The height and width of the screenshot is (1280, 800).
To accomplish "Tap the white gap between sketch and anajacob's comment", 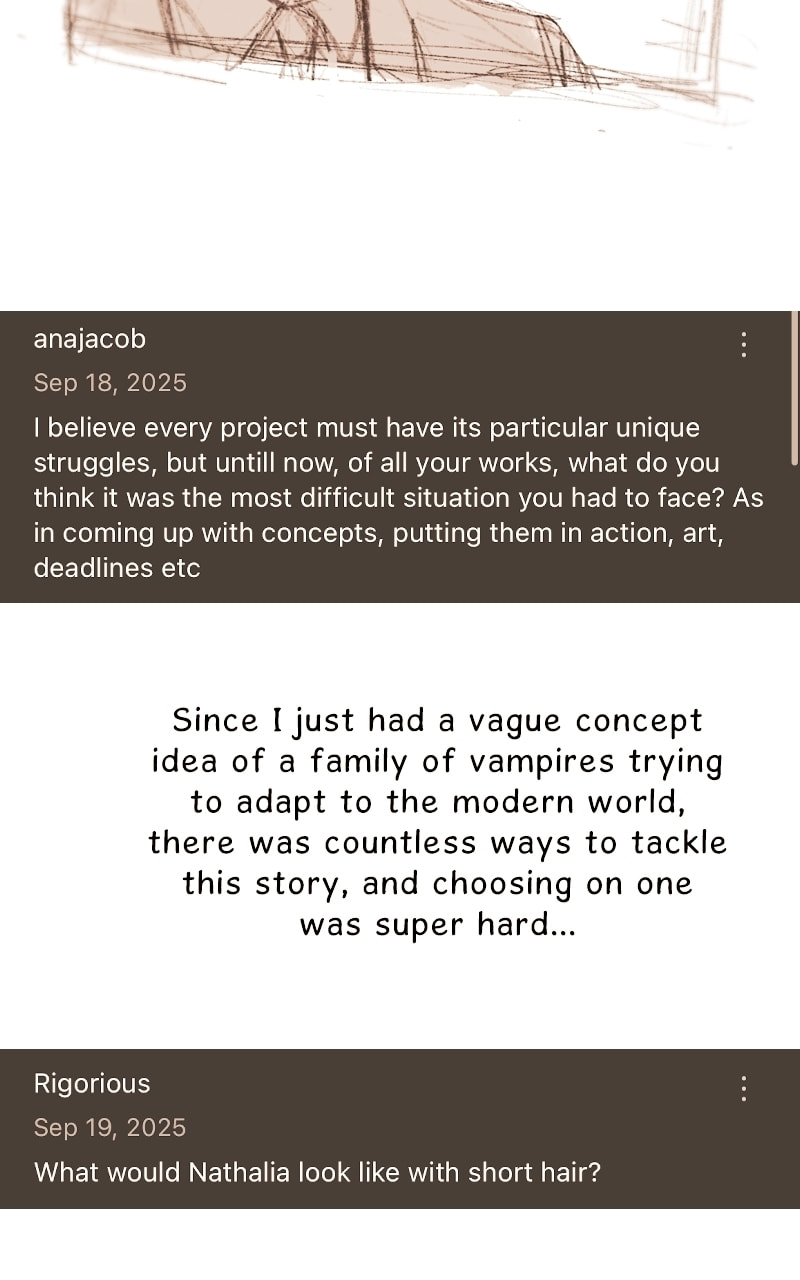I will click(x=400, y=220).
